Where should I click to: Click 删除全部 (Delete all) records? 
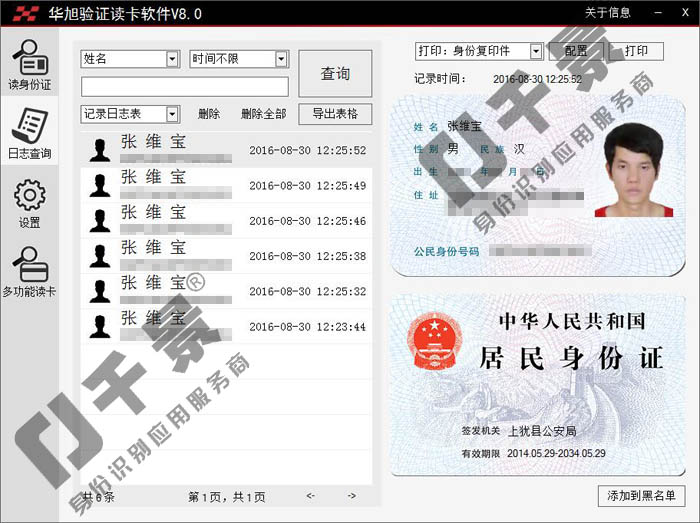(263, 114)
